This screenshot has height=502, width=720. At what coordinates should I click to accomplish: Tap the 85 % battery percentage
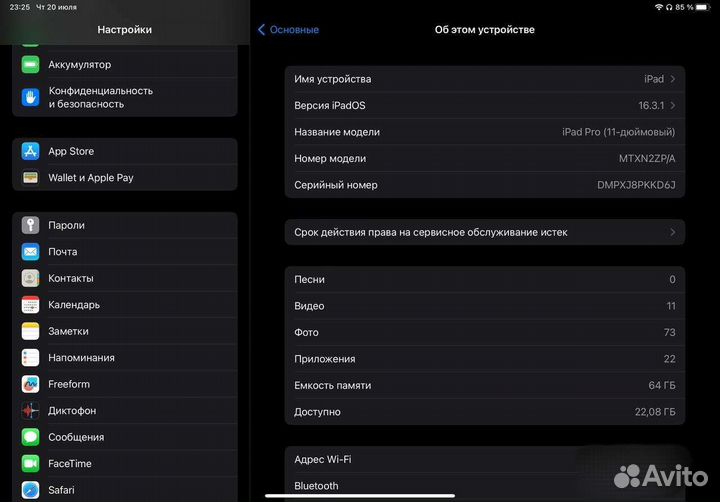[x=684, y=7]
